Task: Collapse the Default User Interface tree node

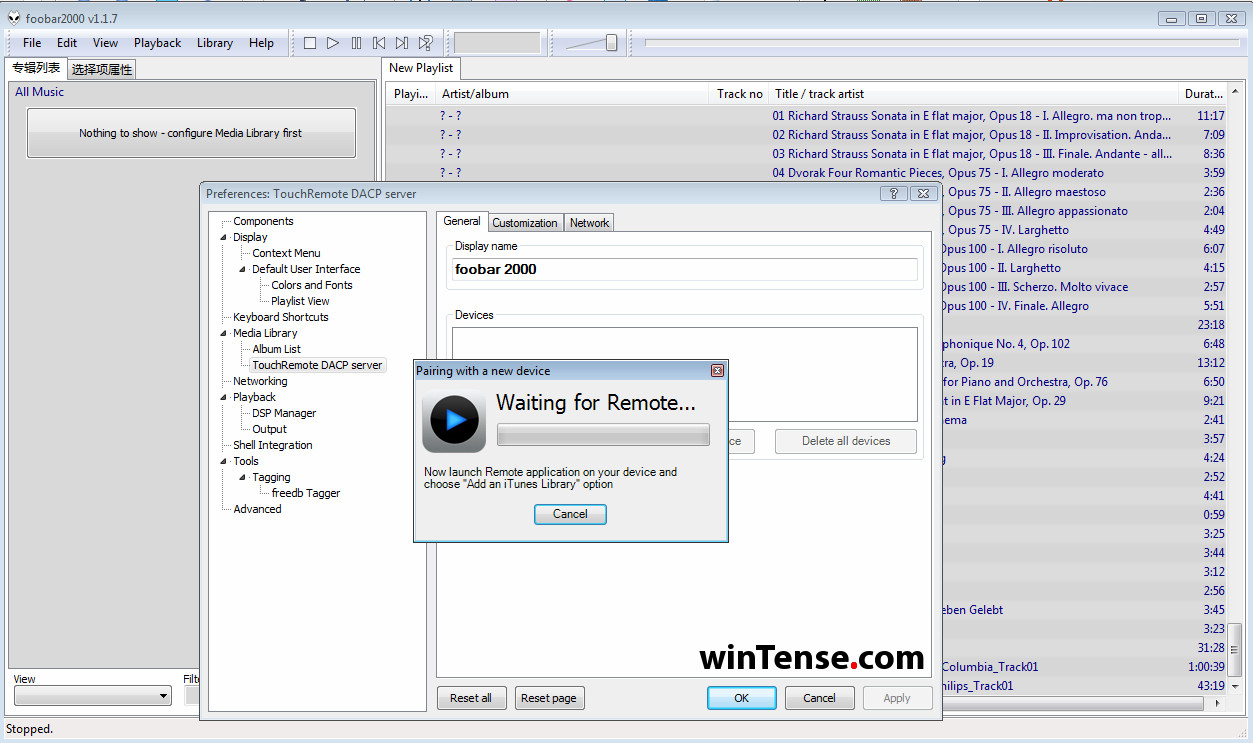Action: click(243, 270)
